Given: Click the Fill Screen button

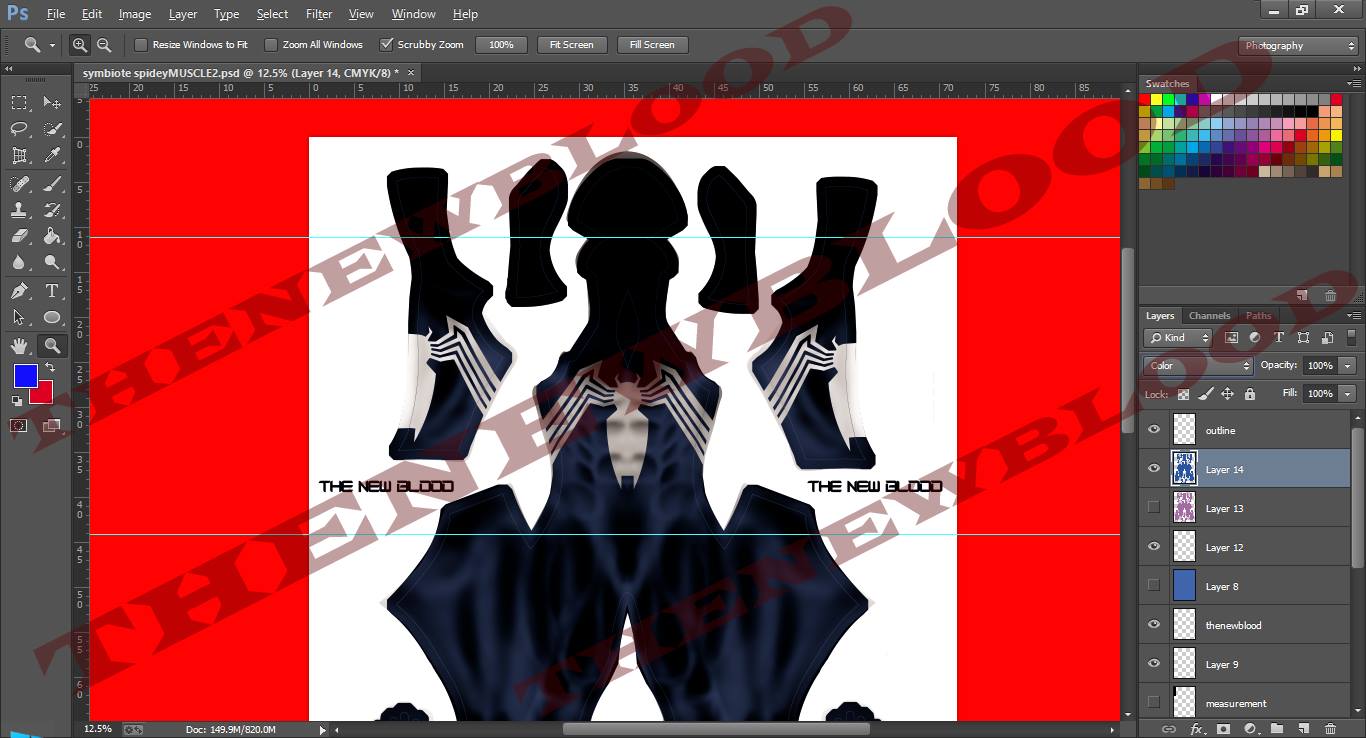Looking at the screenshot, I should (x=652, y=45).
